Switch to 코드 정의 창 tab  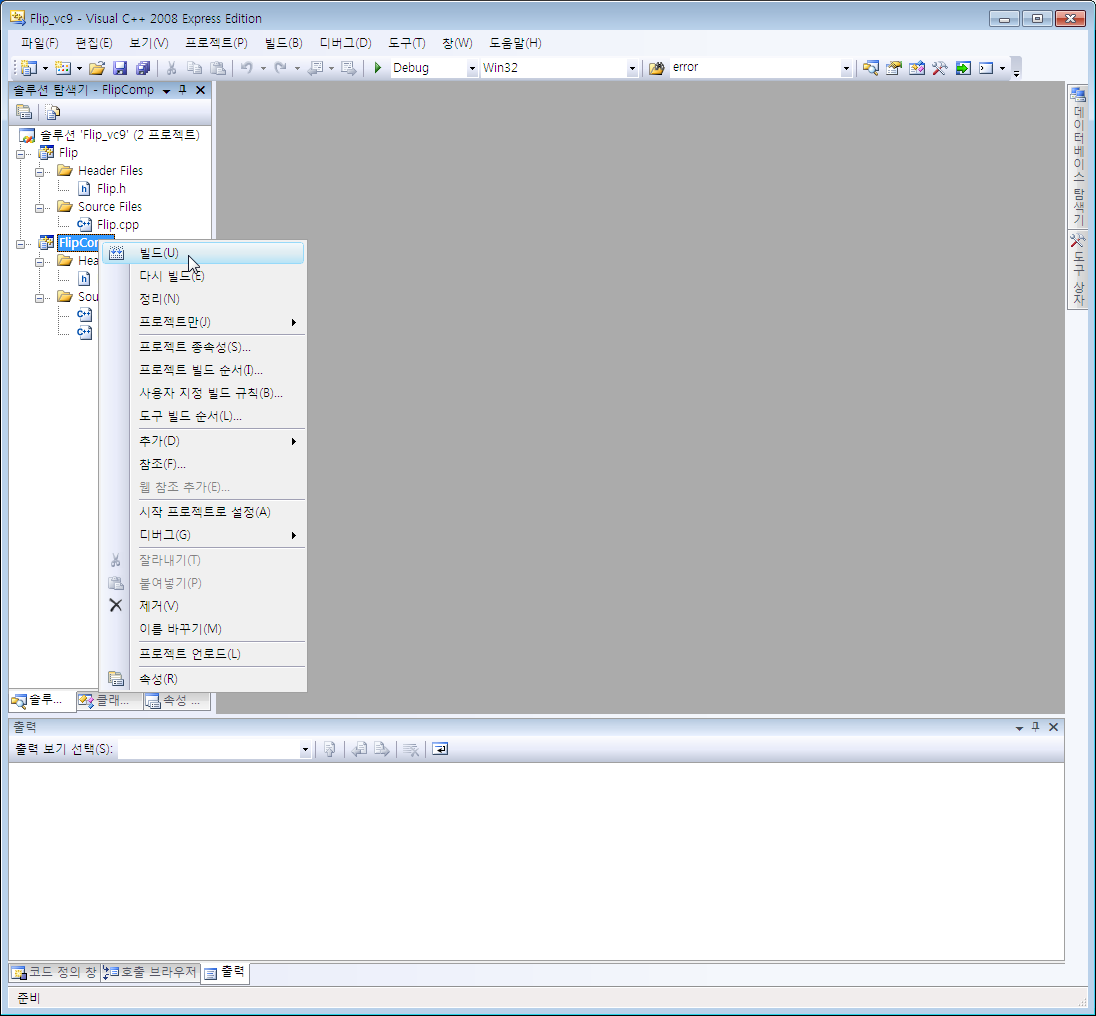pyautogui.click(x=55, y=972)
